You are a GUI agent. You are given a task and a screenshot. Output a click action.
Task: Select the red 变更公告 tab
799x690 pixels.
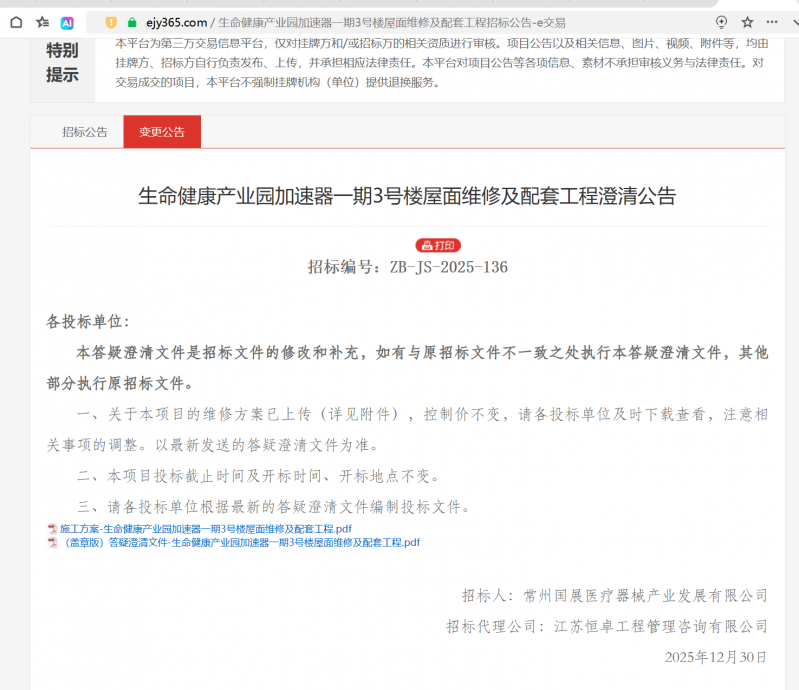162,132
